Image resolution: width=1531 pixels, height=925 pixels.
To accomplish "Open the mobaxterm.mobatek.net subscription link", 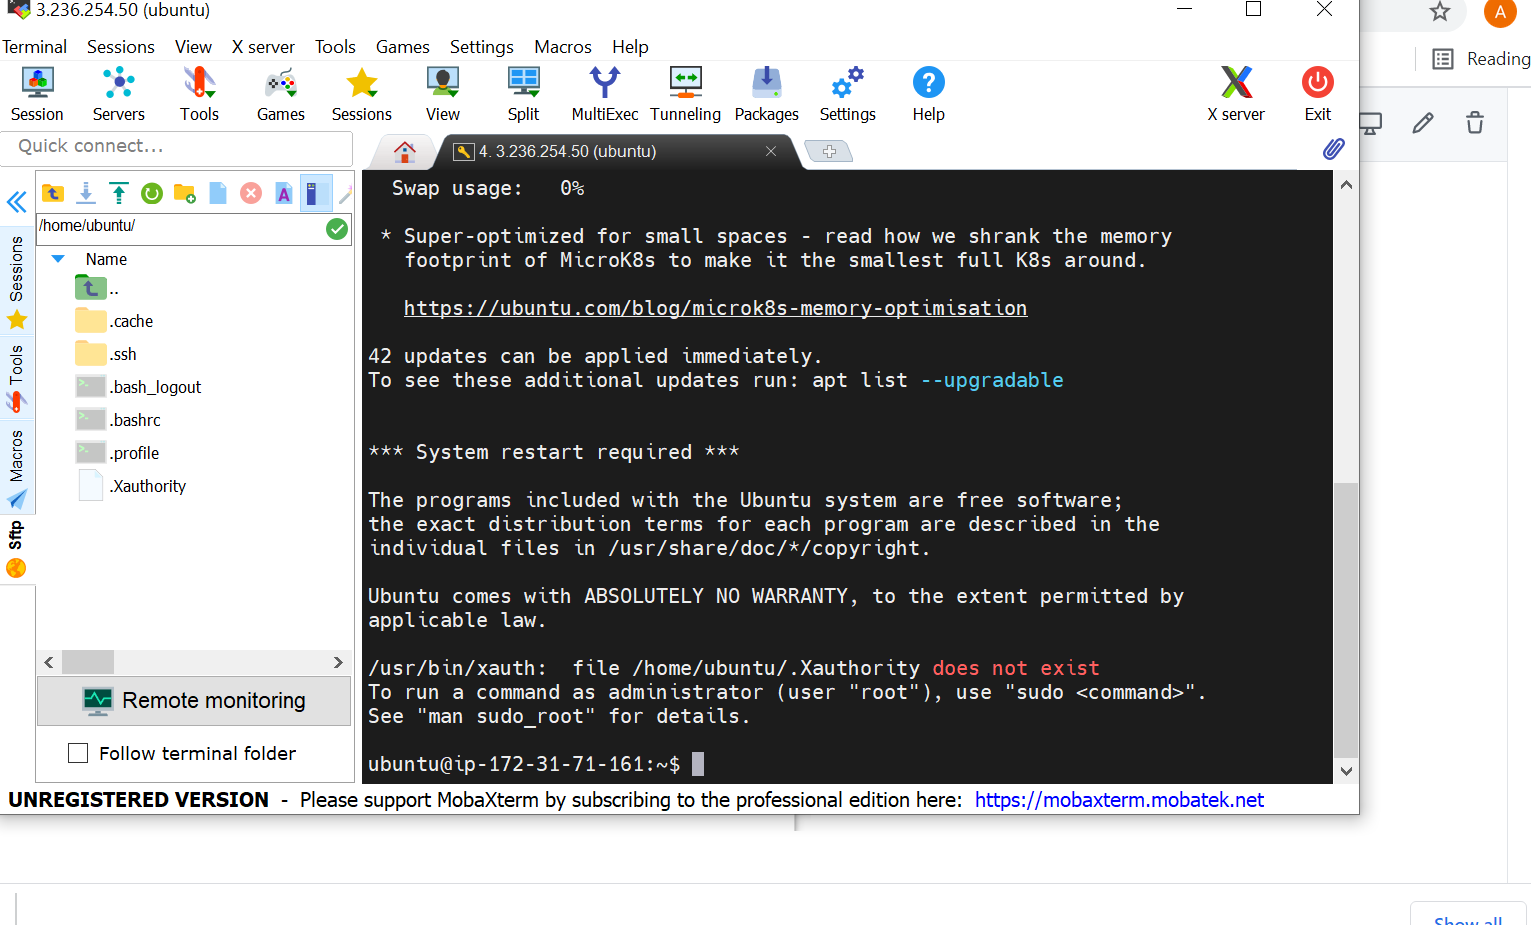I will click(x=1119, y=799).
